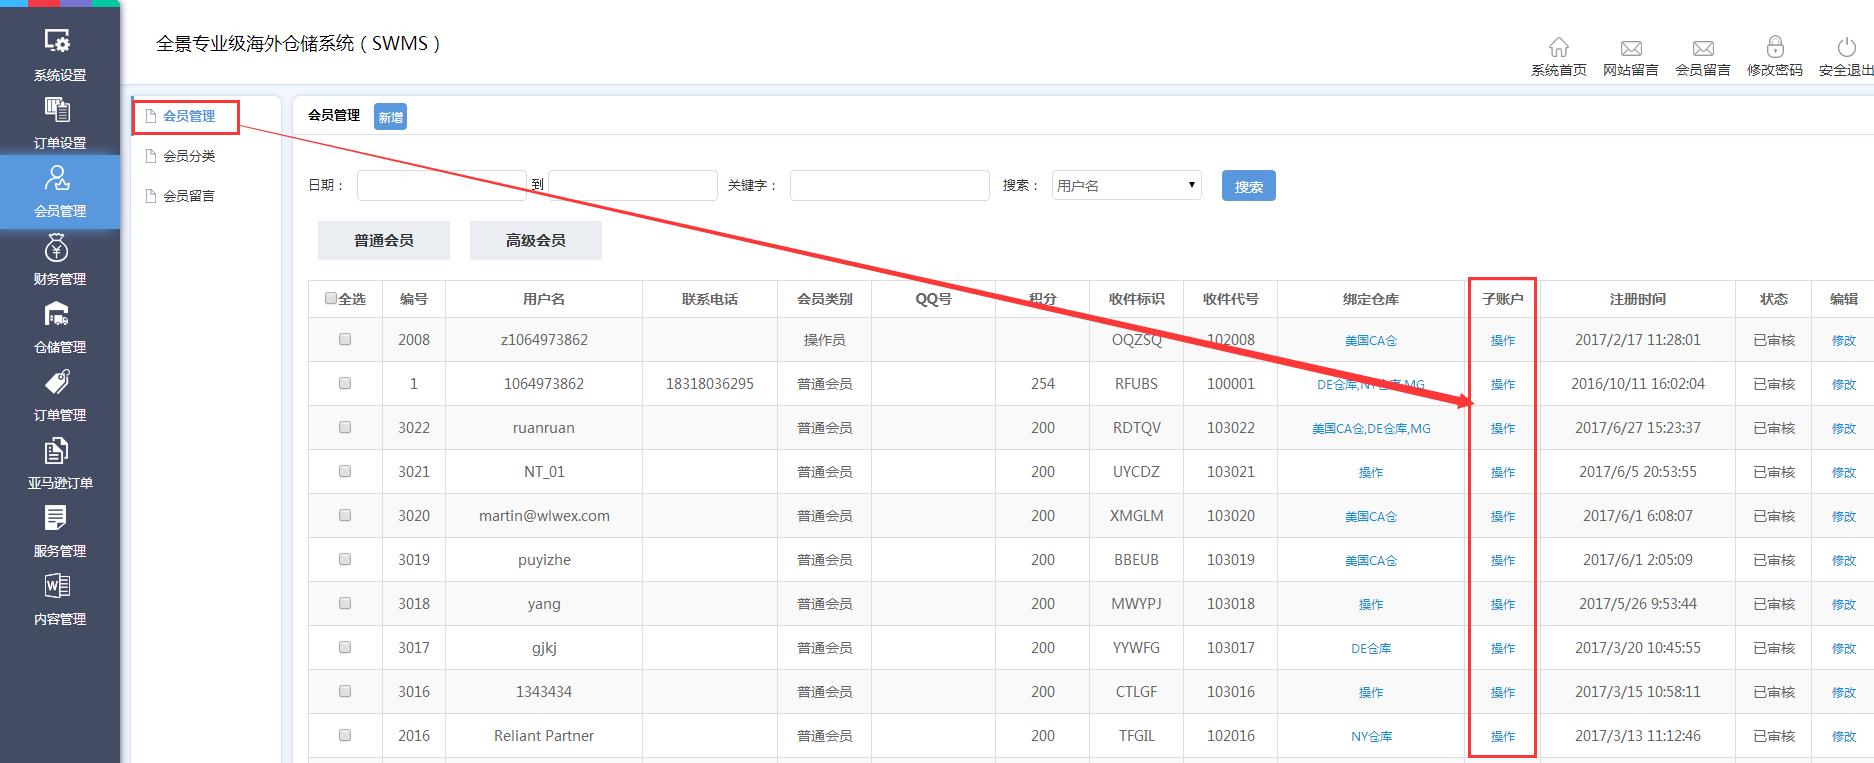1874x763 pixels.
Task: Toggle the 全选 checkbox in table header
Action: click(331, 298)
